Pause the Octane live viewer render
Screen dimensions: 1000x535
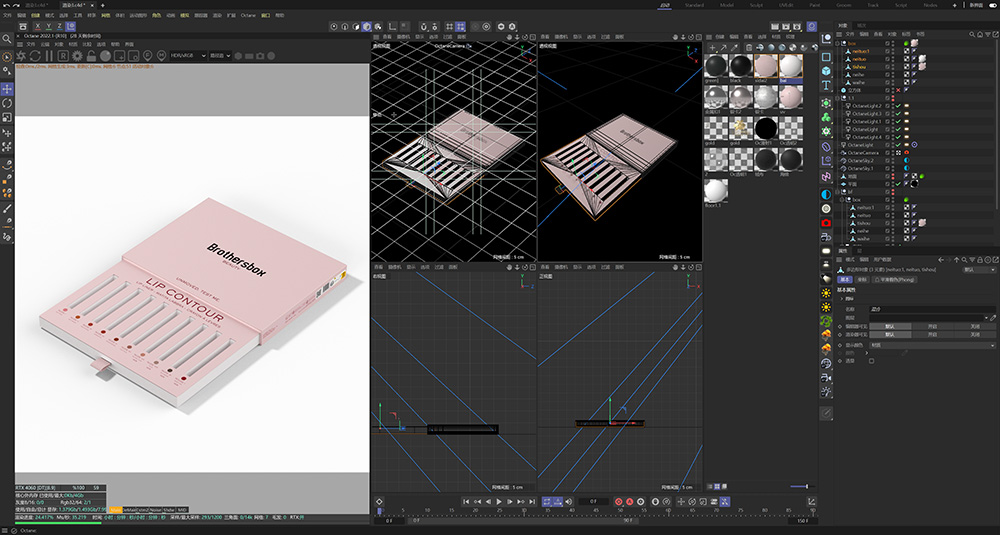49,56
